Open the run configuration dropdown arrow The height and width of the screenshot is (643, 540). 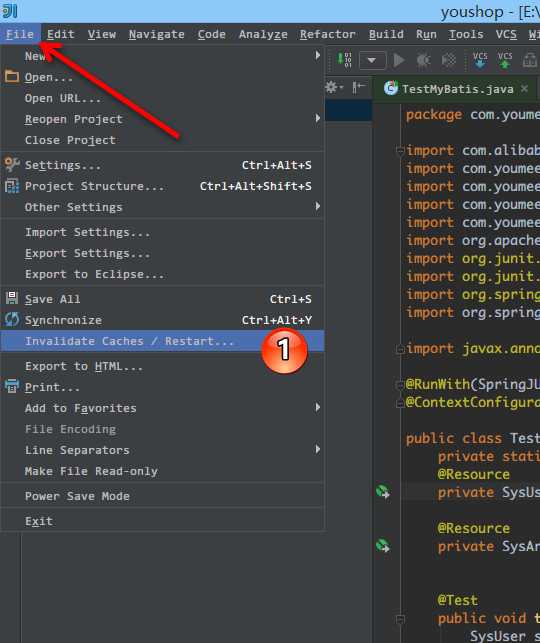coord(372,60)
